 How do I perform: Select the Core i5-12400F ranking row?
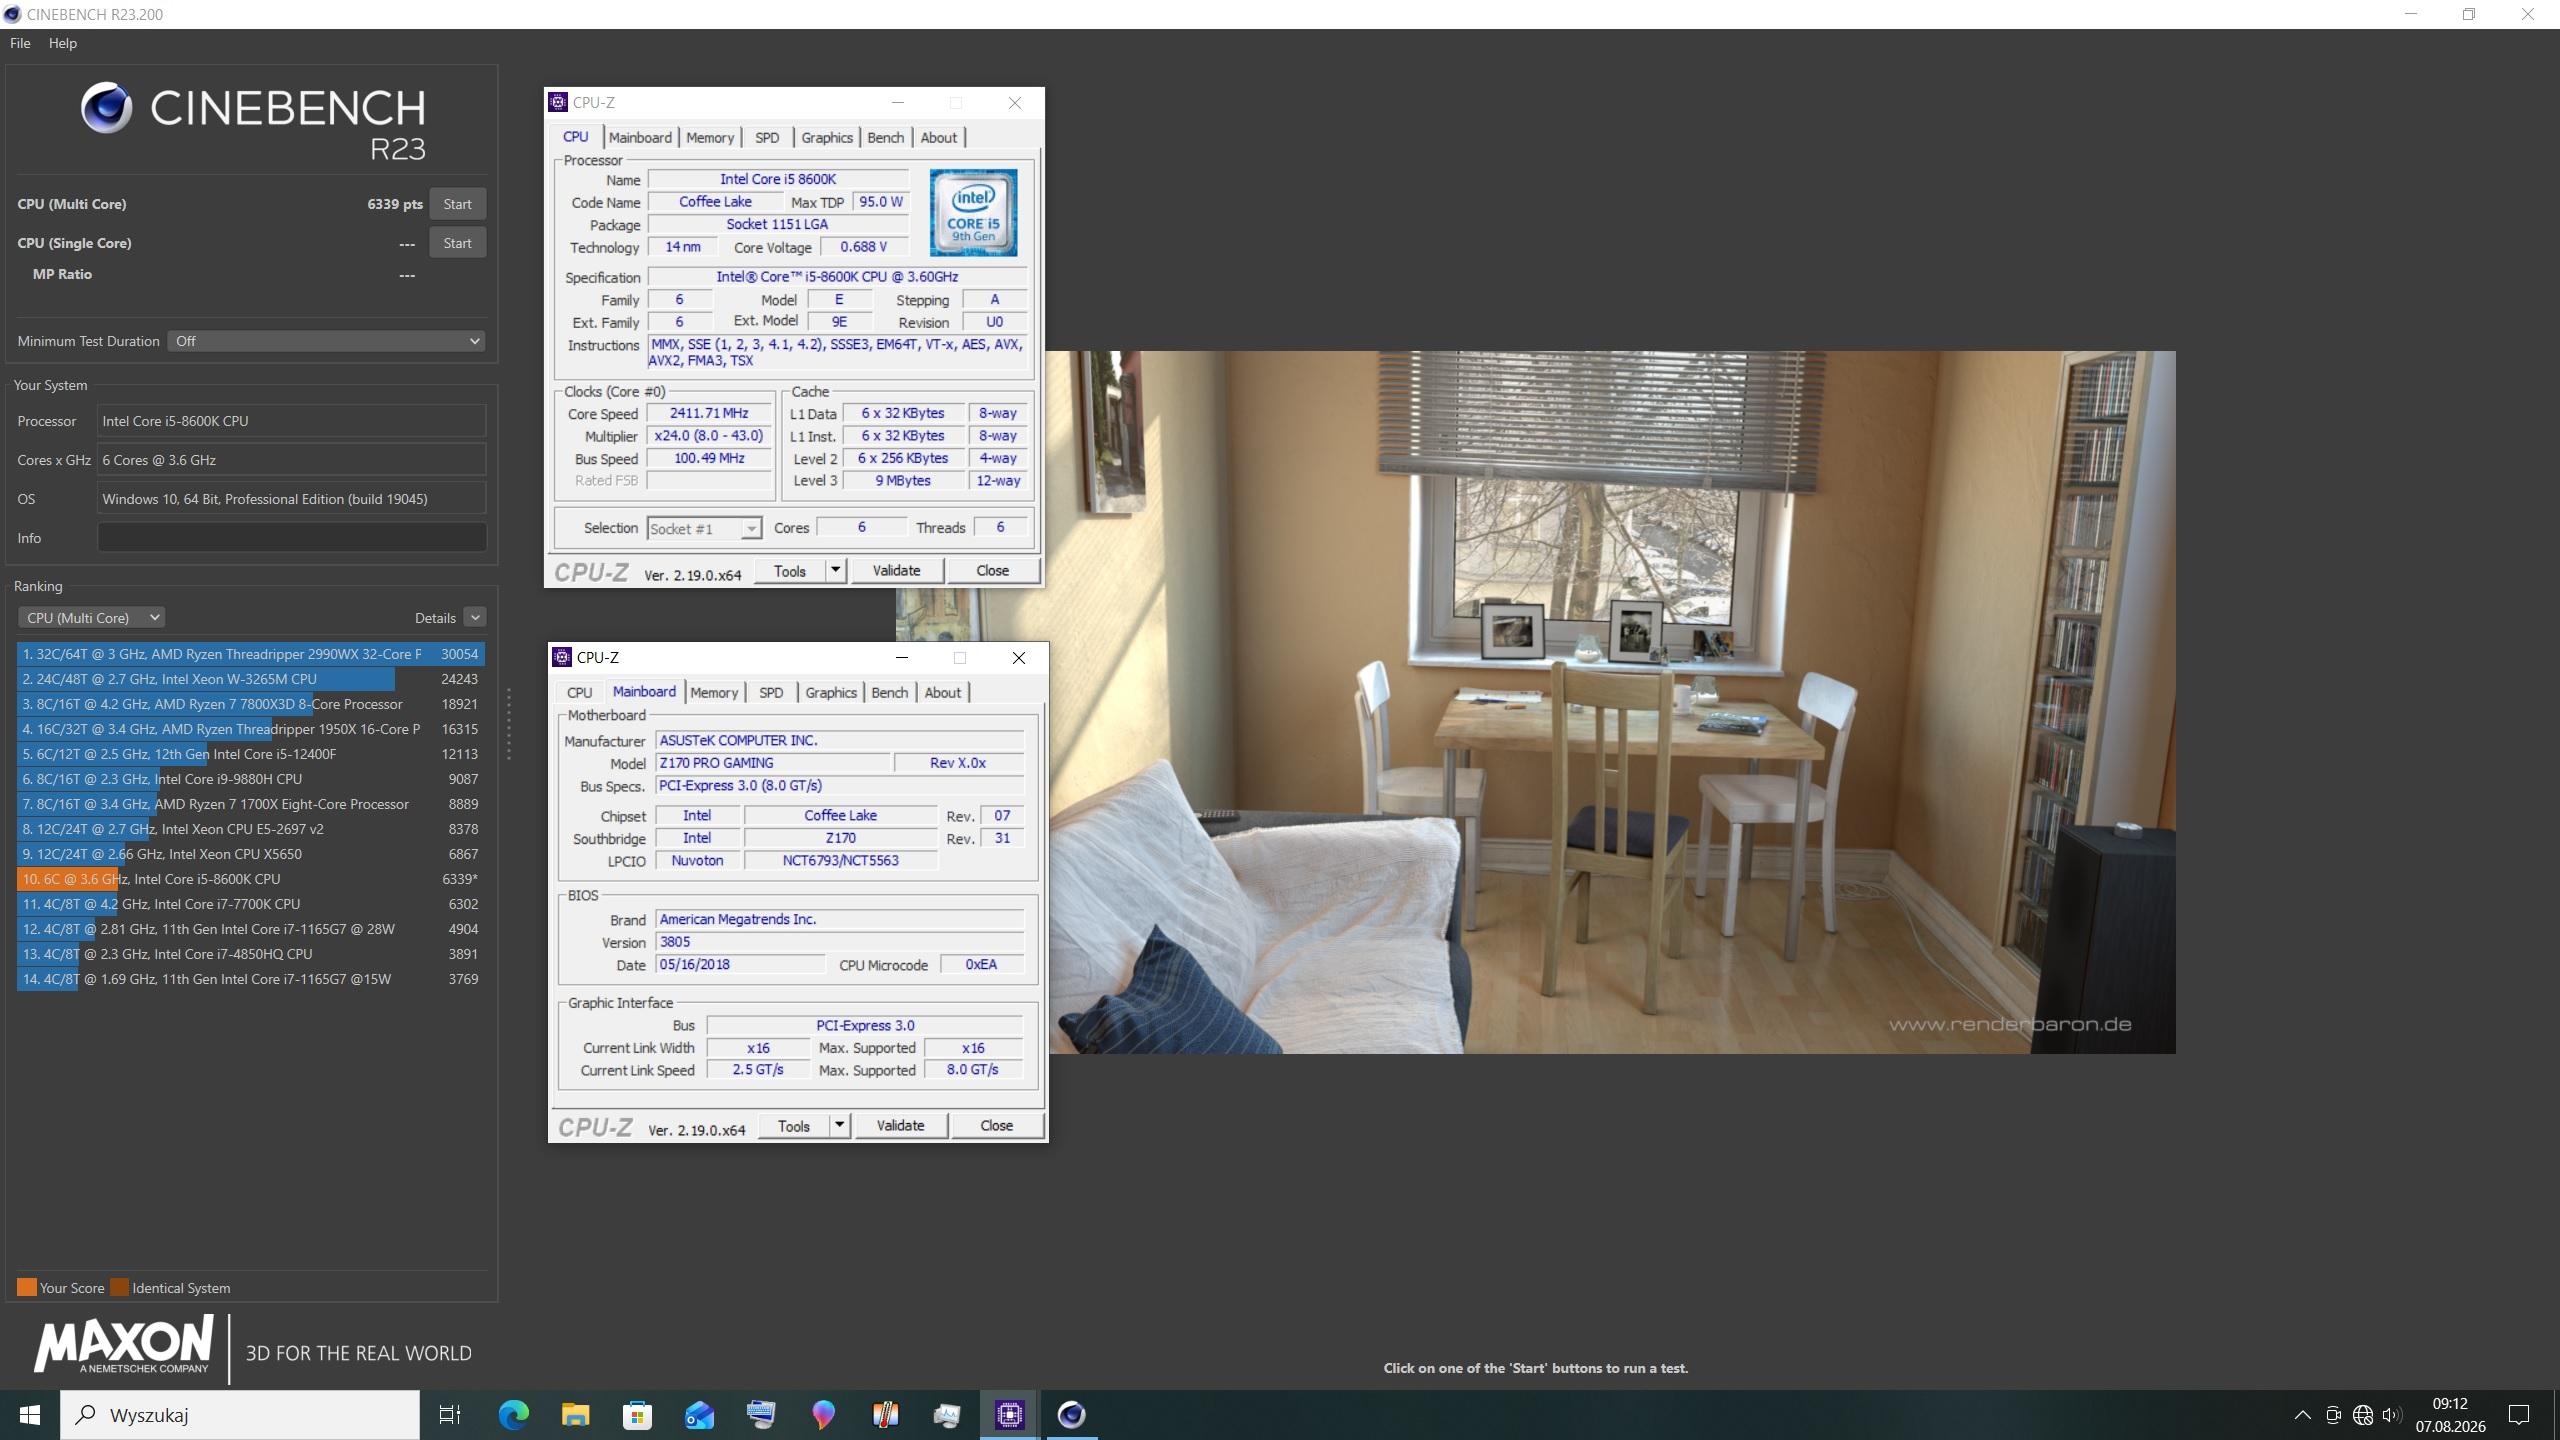click(x=251, y=754)
